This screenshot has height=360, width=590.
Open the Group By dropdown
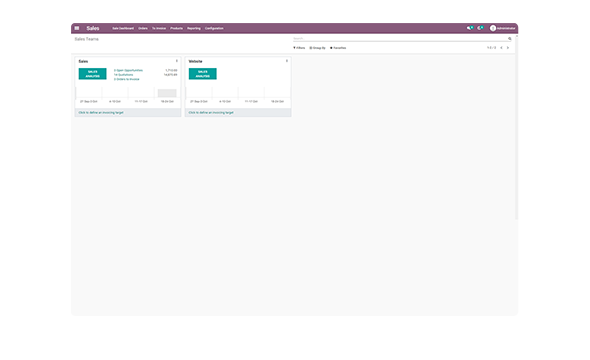pyautogui.click(x=318, y=48)
